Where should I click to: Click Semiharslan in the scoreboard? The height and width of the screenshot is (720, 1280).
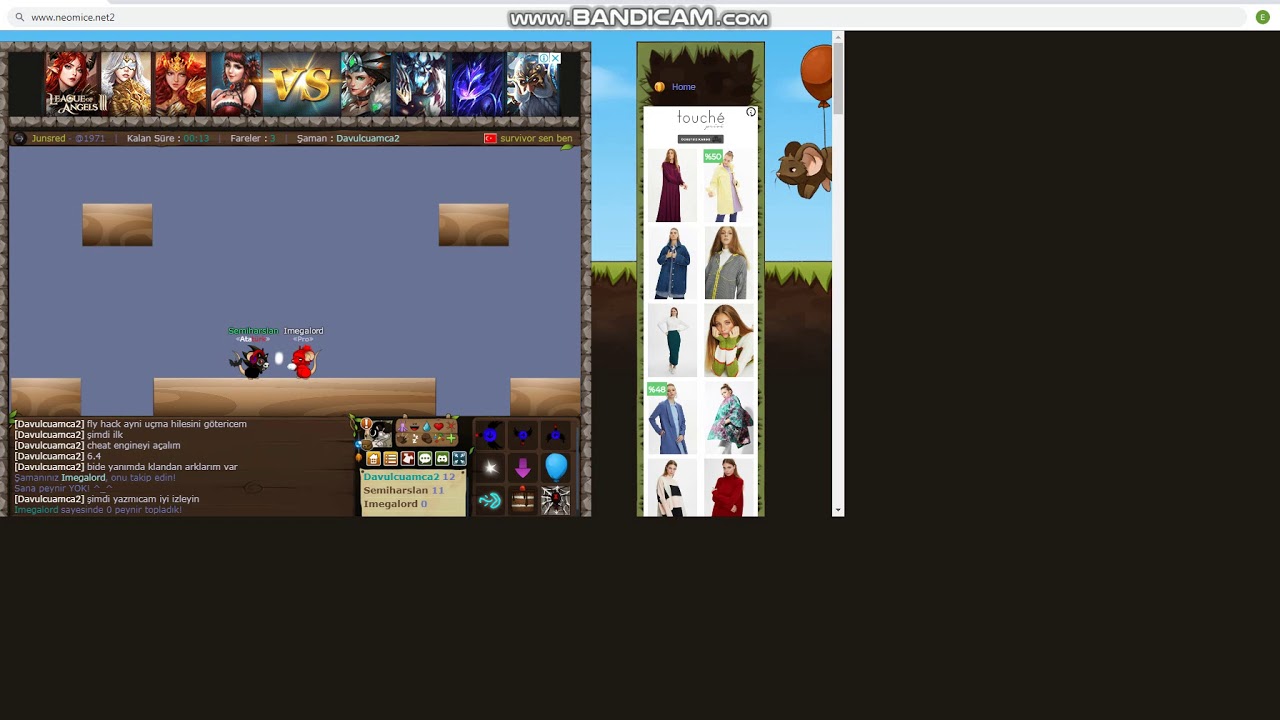(x=396, y=490)
